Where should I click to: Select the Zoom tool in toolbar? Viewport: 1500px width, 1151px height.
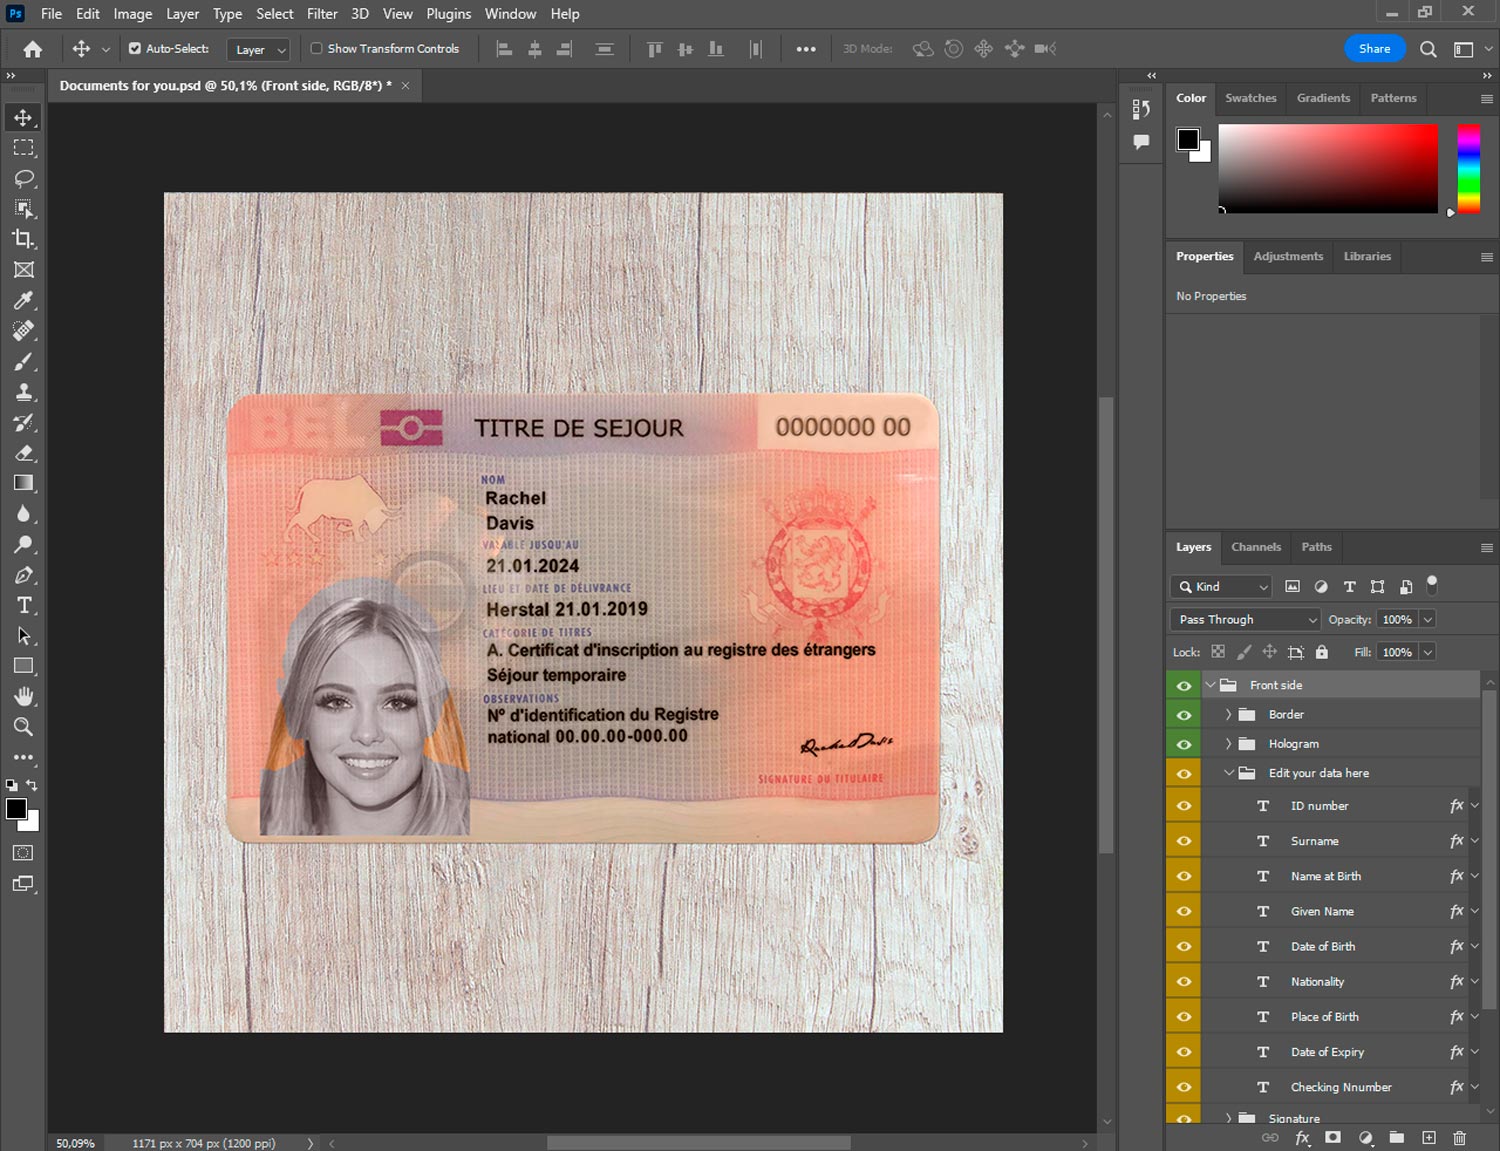coord(23,727)
